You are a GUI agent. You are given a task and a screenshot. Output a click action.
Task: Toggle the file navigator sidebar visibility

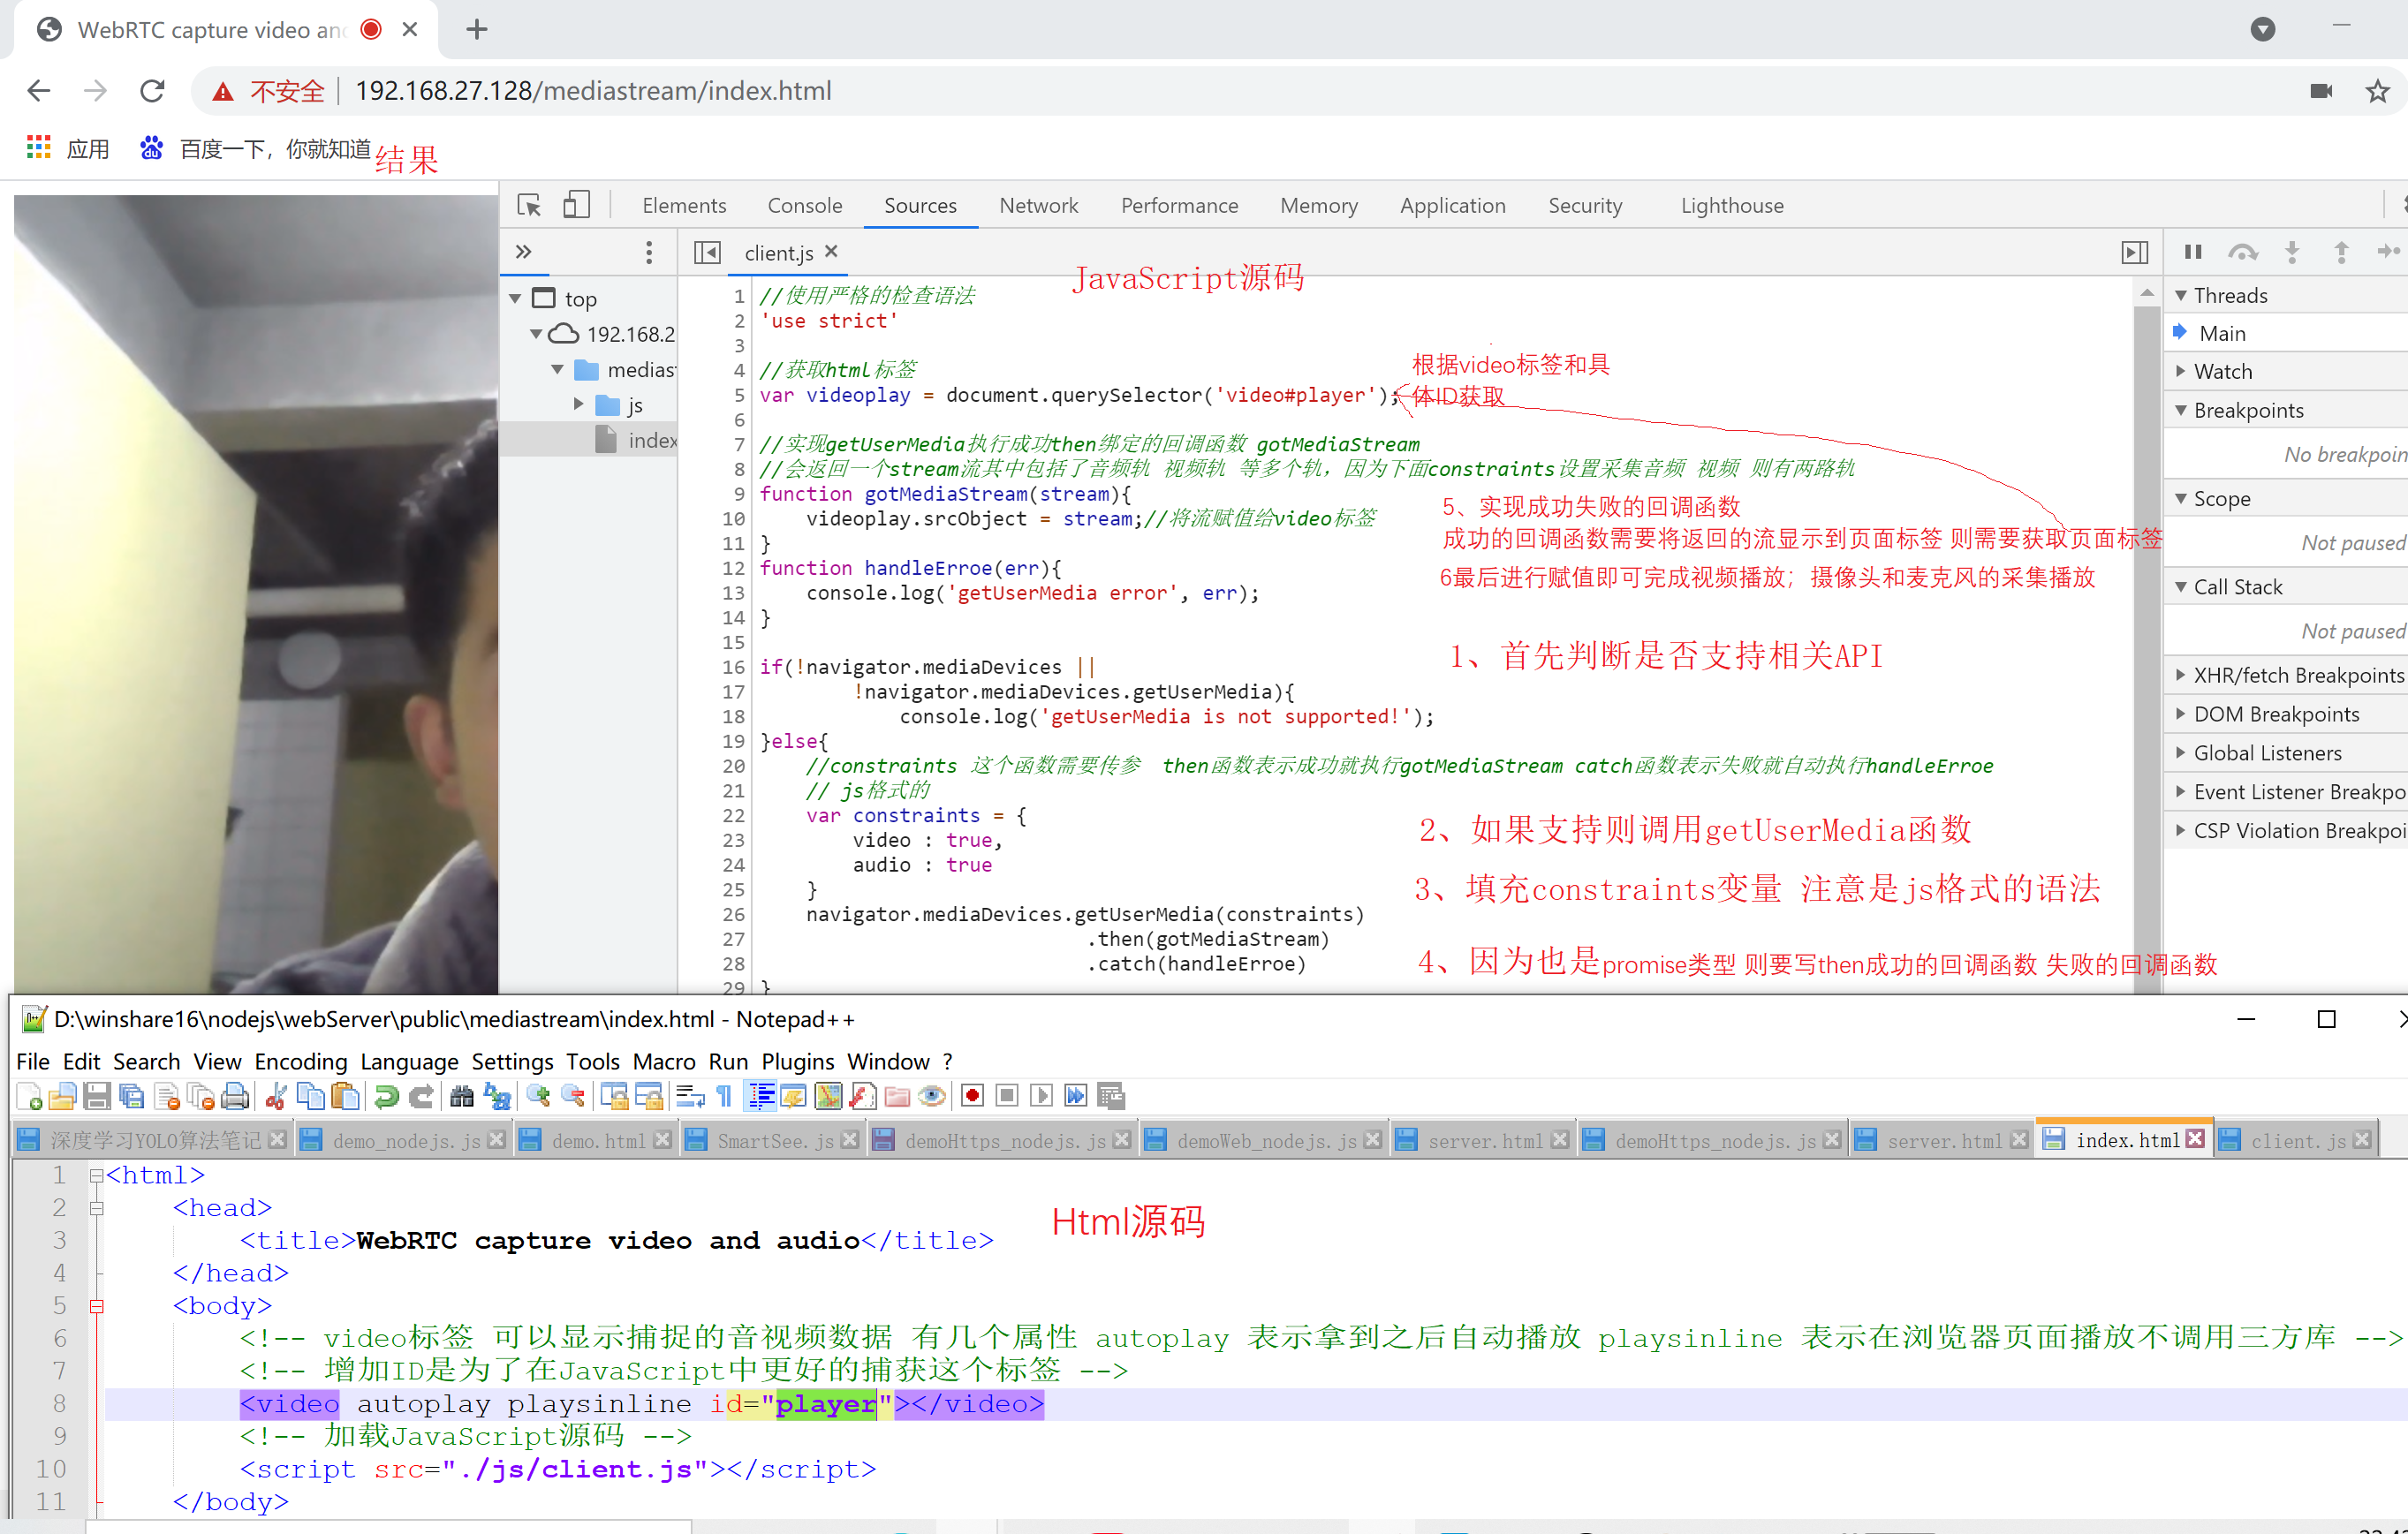point(707,253)
